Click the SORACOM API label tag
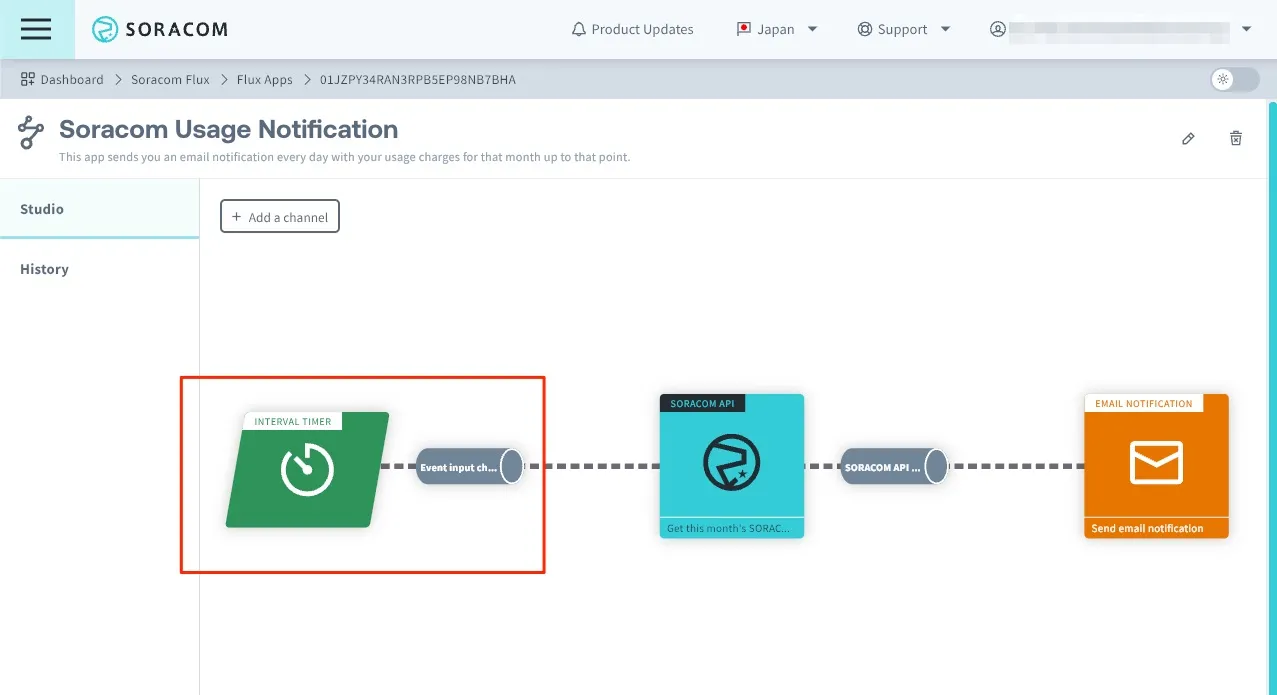 [x=702, y=404]
